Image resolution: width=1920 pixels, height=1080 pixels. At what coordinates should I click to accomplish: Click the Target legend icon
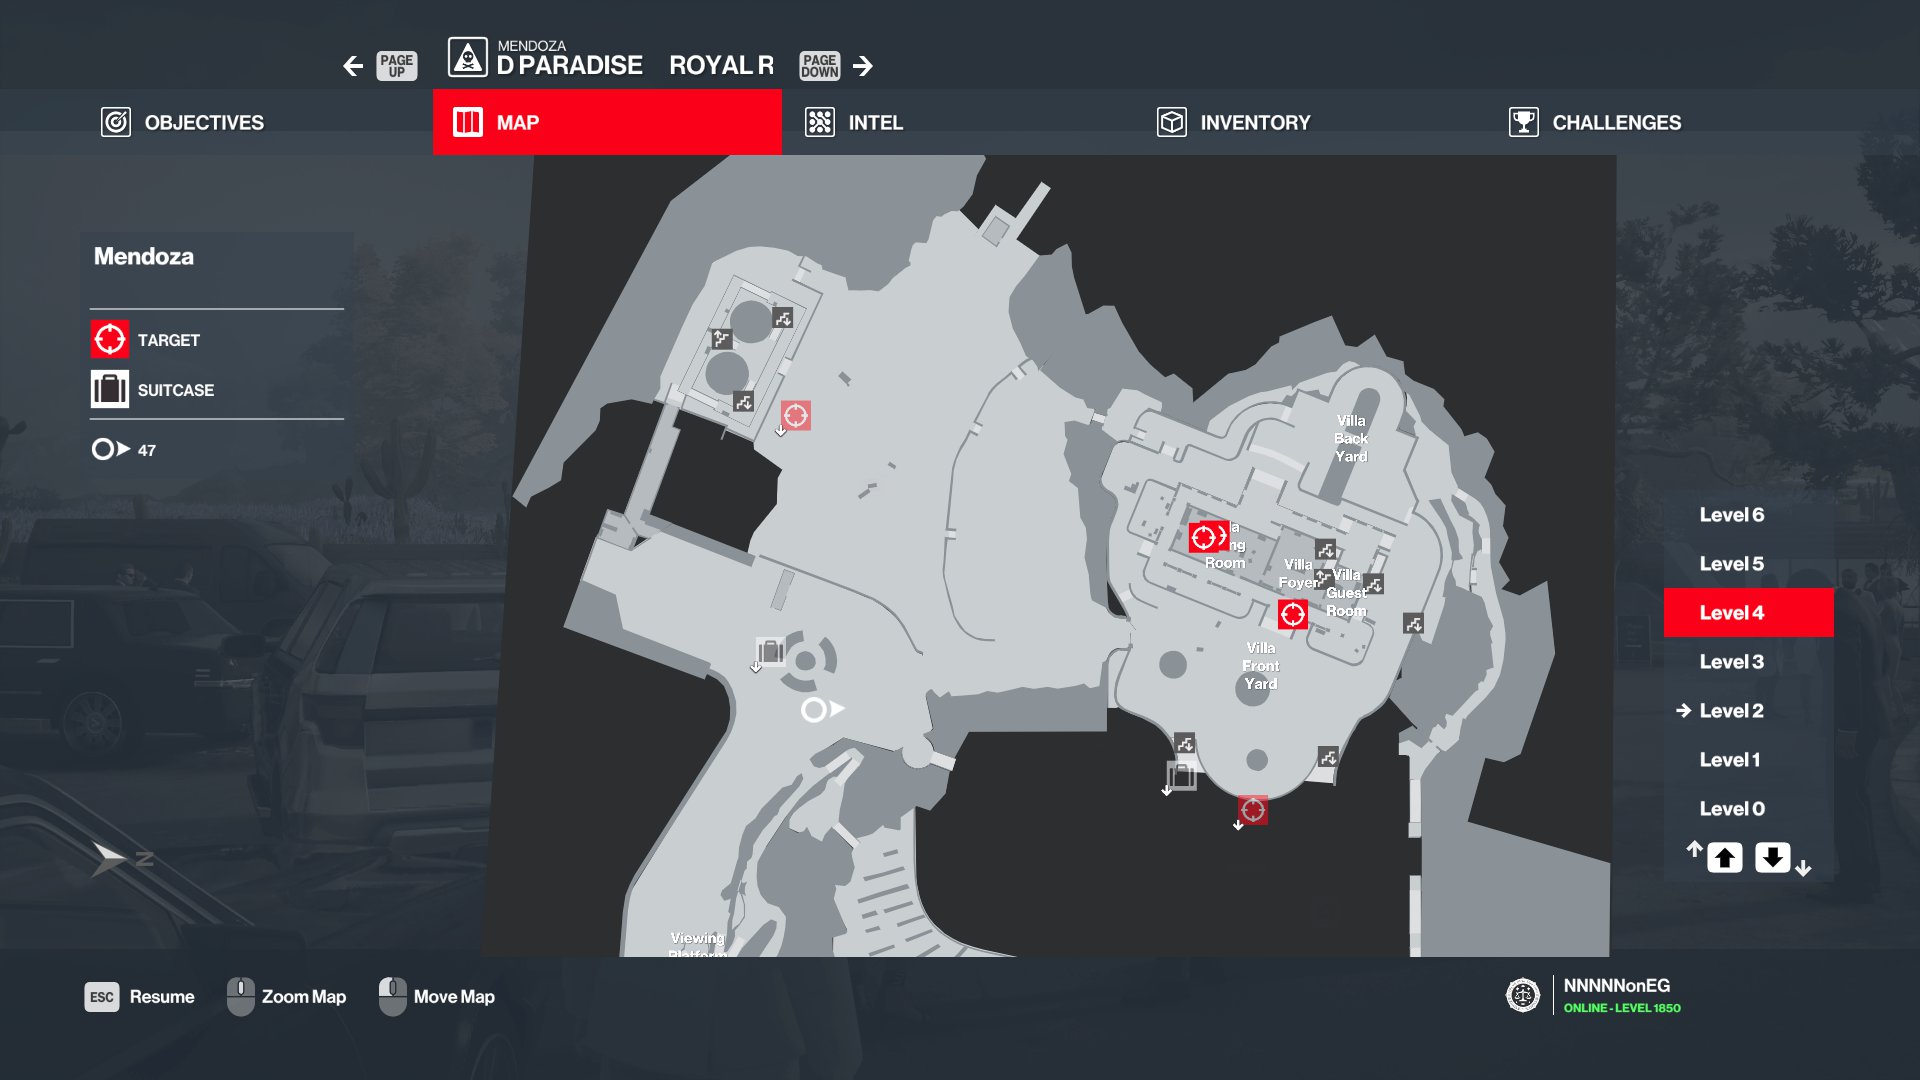pos(110,339)
